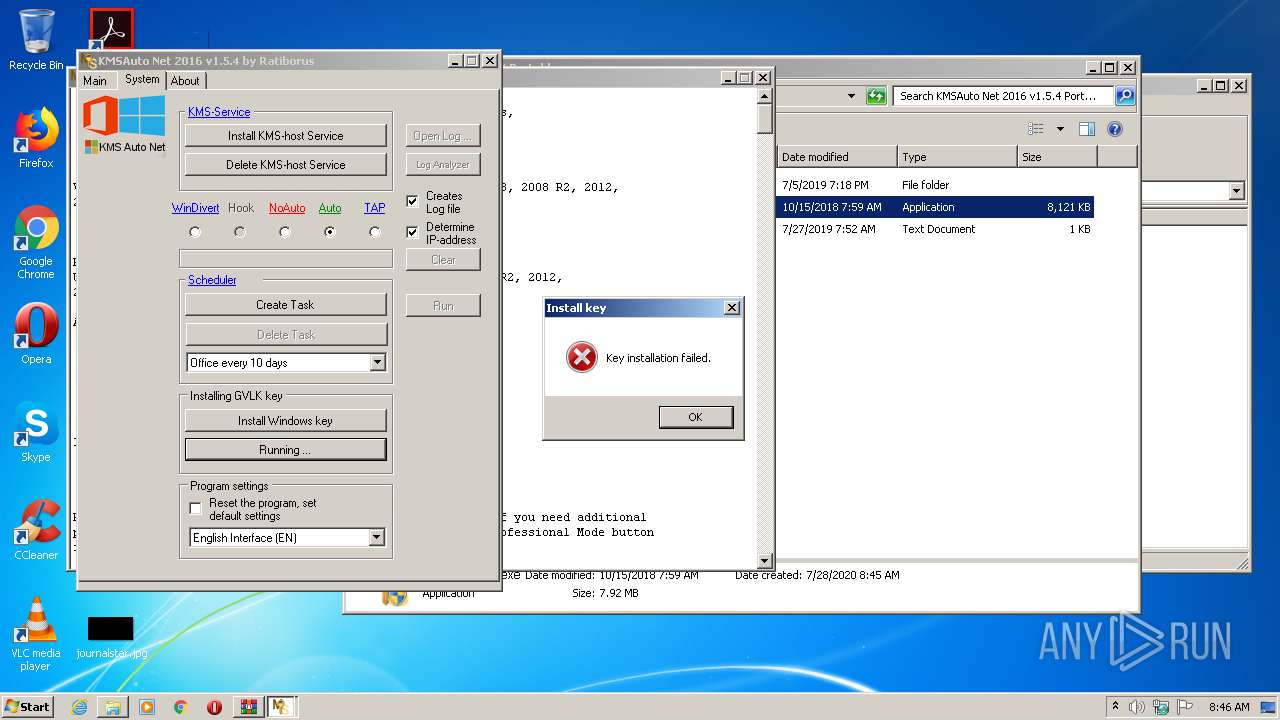Open Opera from the taskbar
This screenshot has width=1280, height=720.
point(214,707)
